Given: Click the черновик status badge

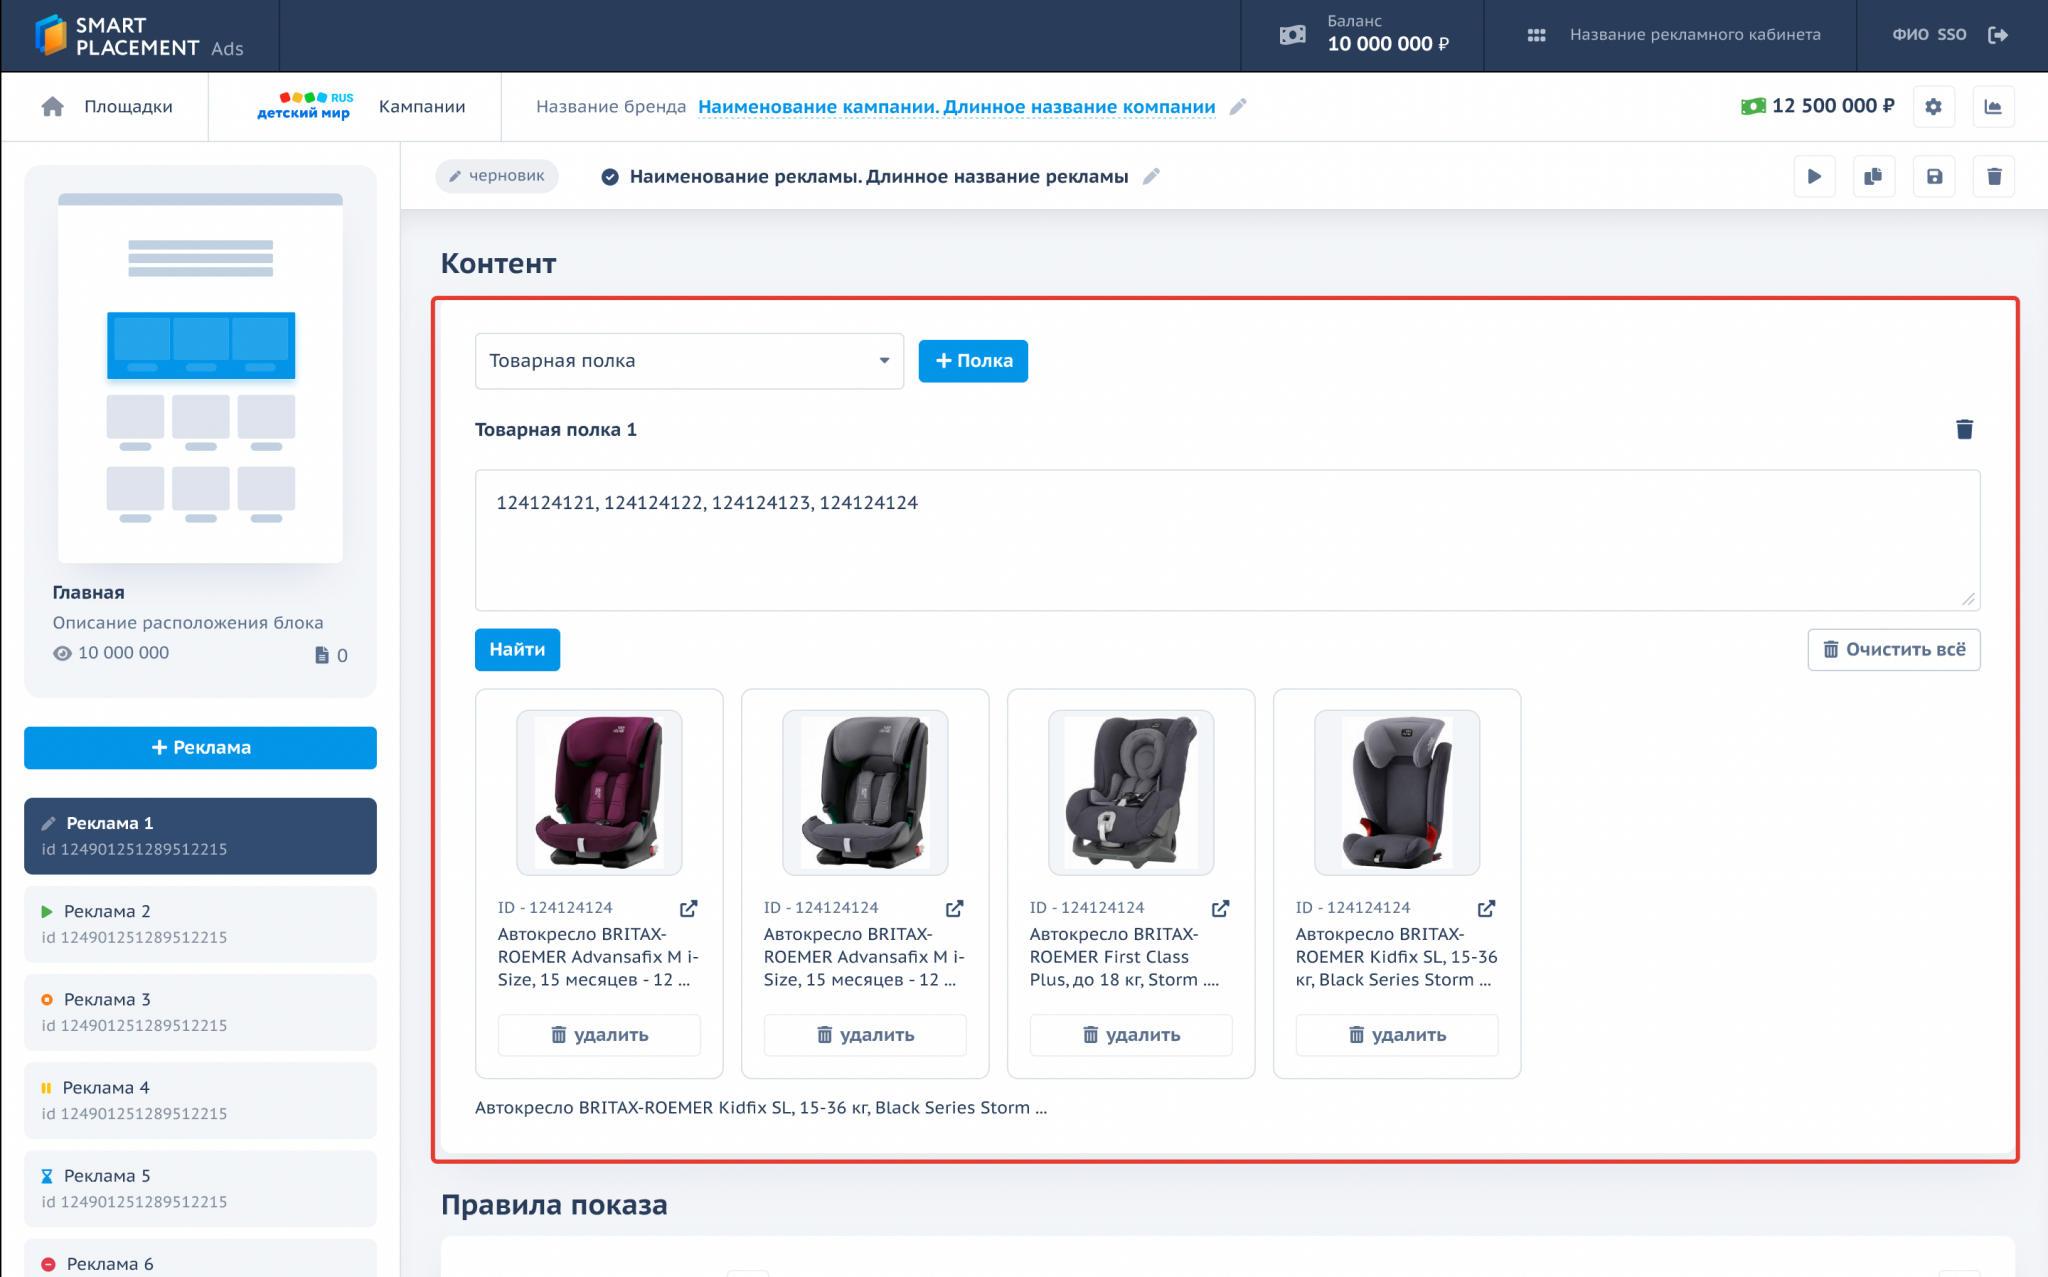Looking at the screenshot, I should click(x=497, y=176).
